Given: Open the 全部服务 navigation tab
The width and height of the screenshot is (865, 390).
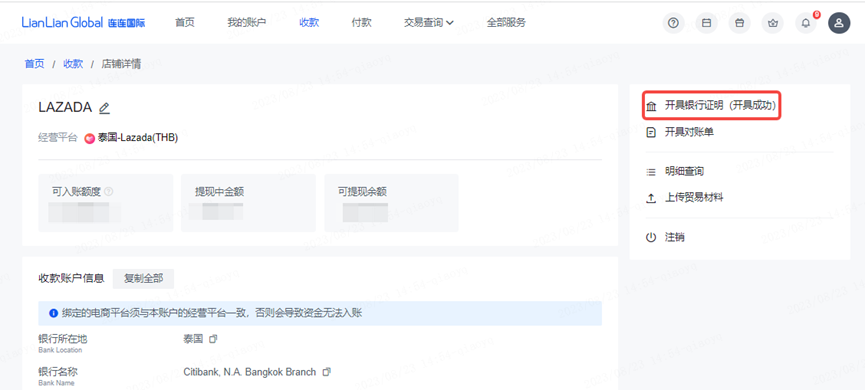Looking at the screenshot, I should click(x=506, y=23).
